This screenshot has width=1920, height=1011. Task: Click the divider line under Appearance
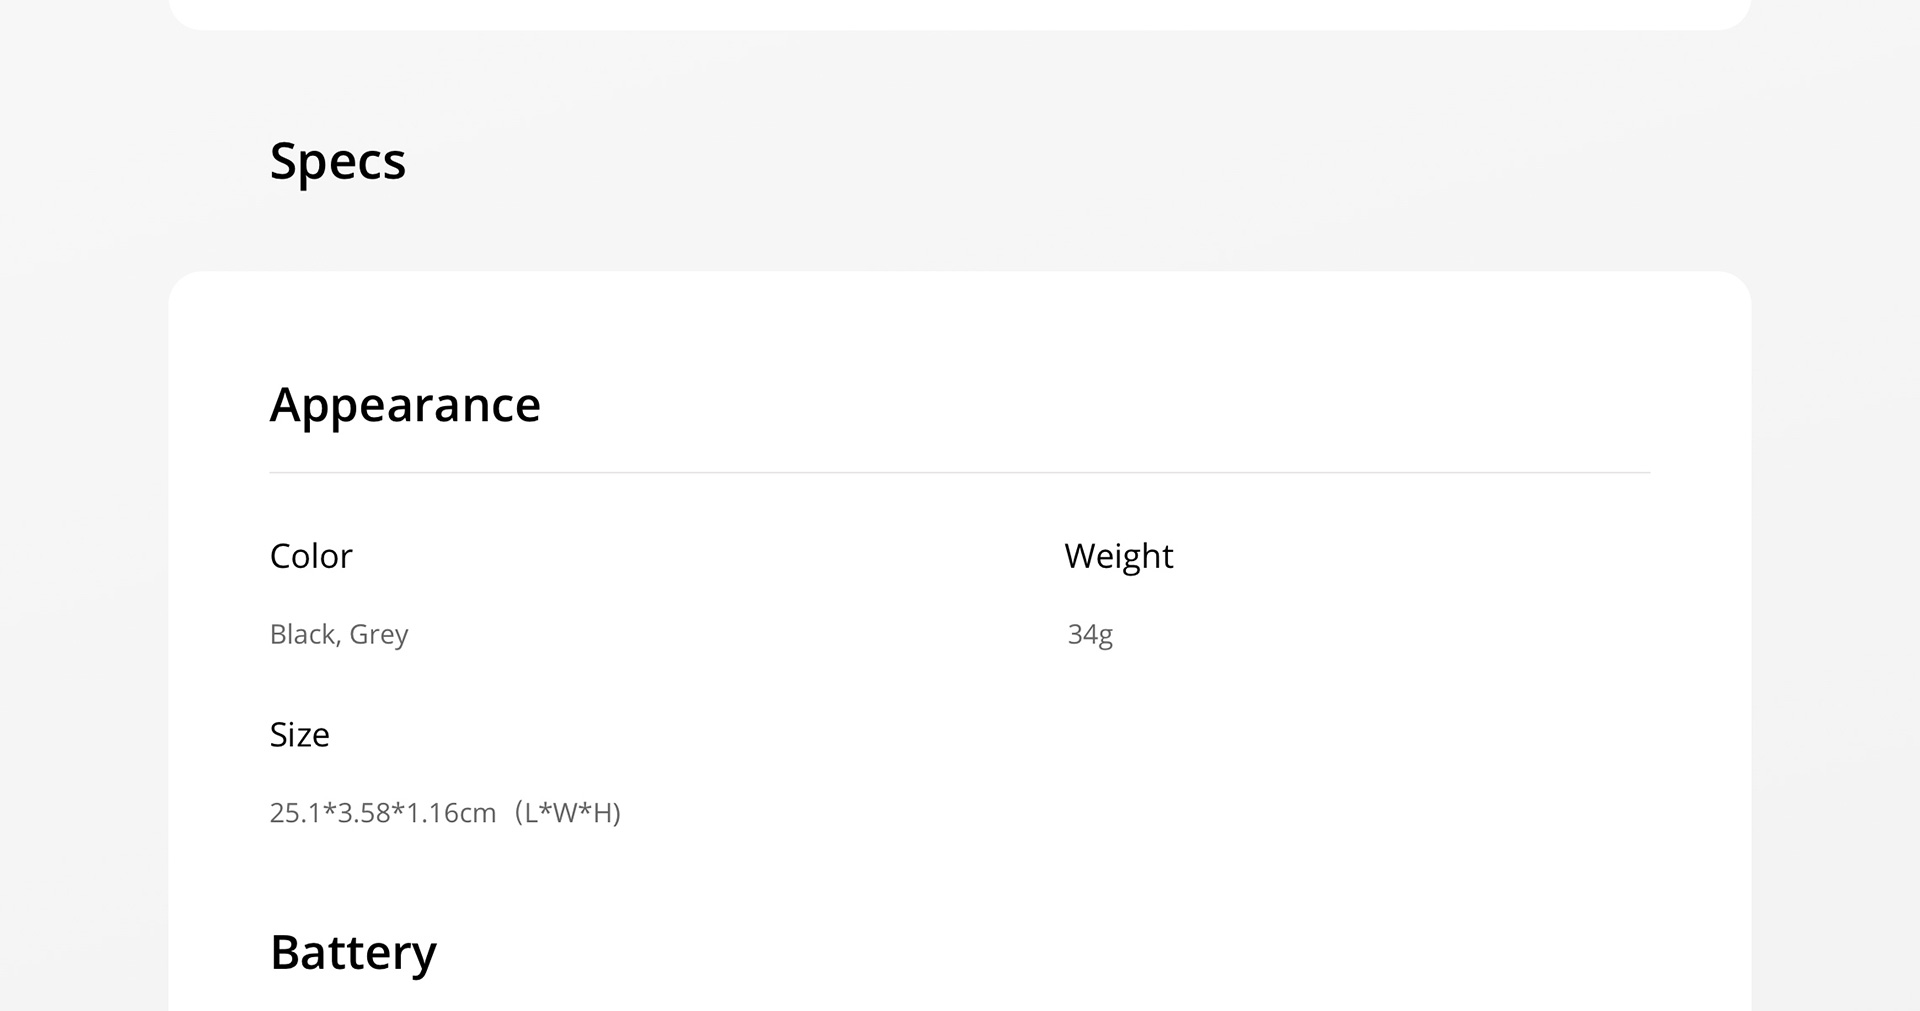pos(960,473)
